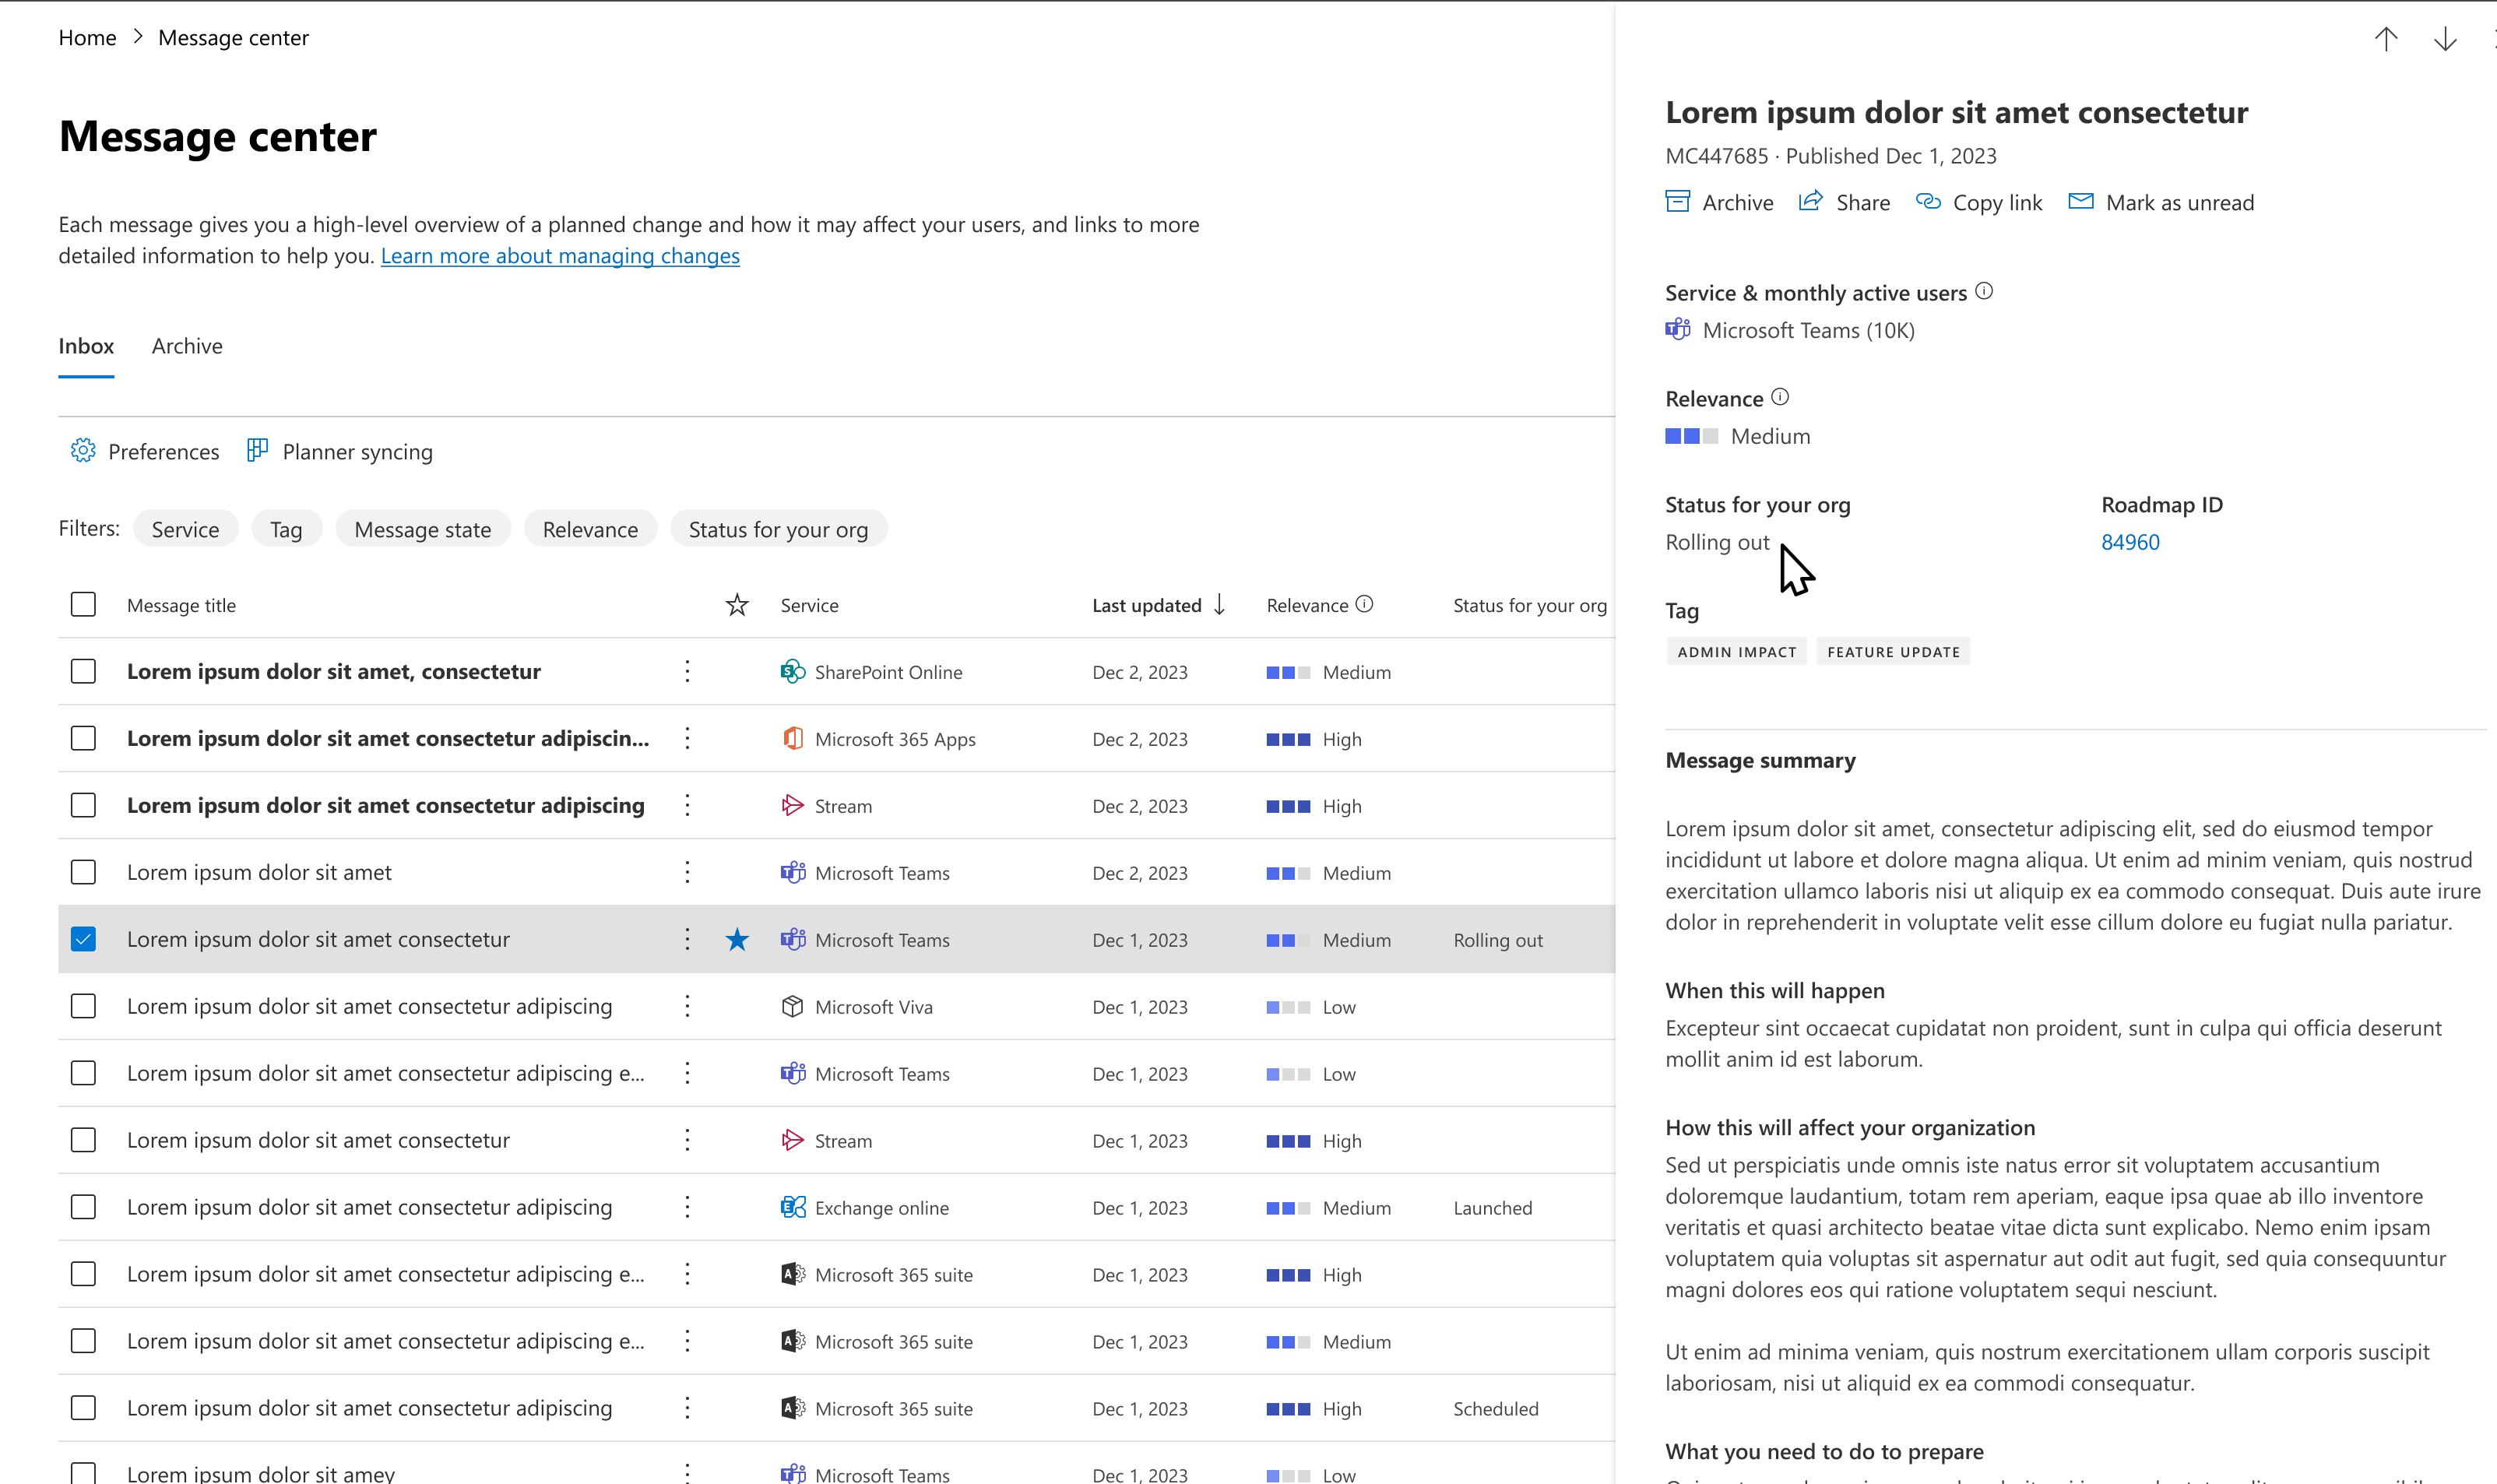Scroll down the message detail panel

point(2446,39)
